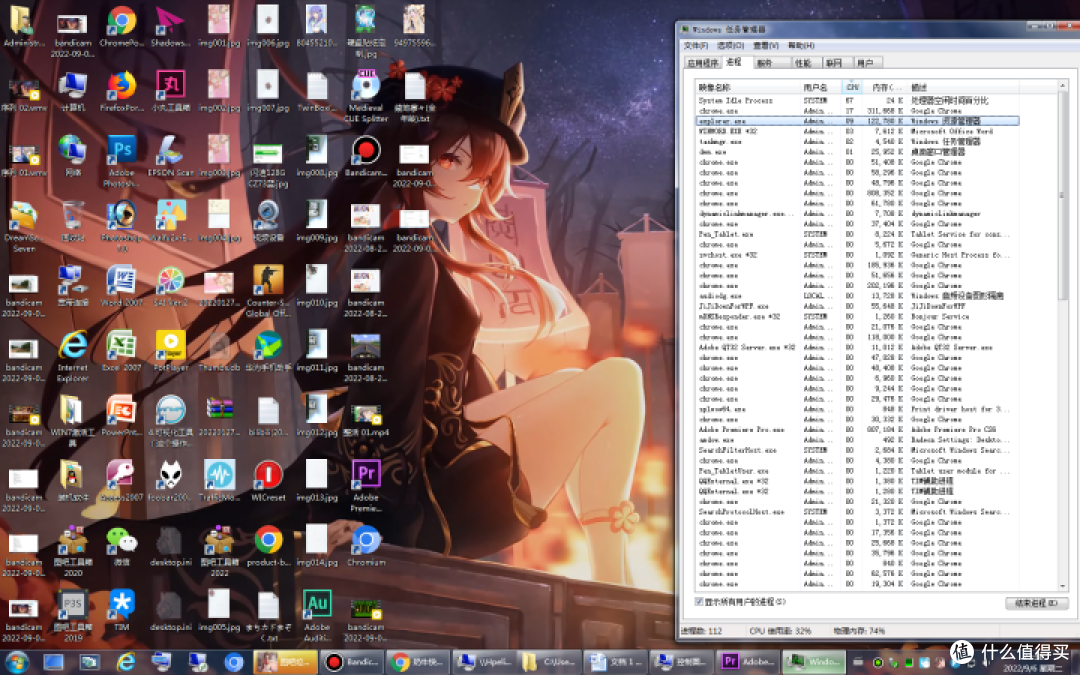Click the process list scroll-up arrow
Viewport: 1080px width, 675px height.
pyautogui.click(x=1063, y=87)
